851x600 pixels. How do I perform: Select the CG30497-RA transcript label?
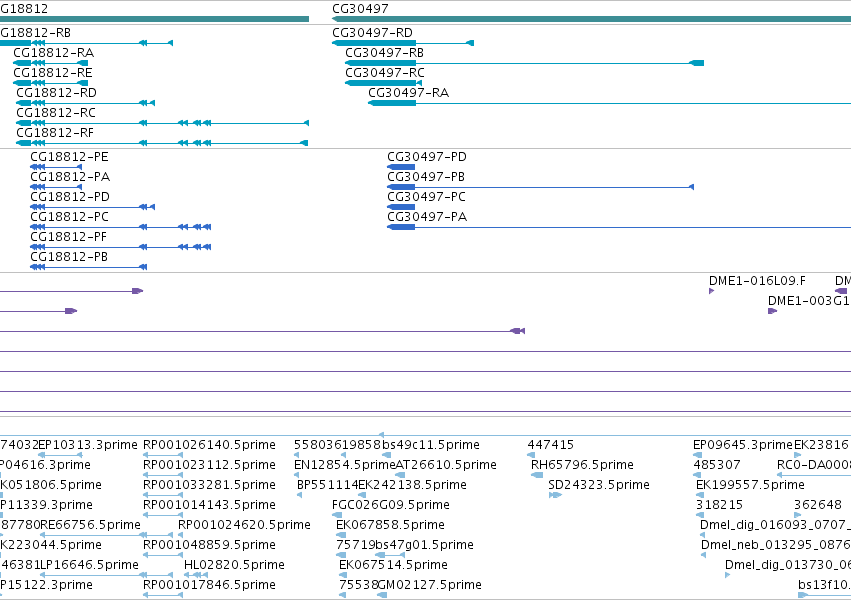click(x=409, y=93)
